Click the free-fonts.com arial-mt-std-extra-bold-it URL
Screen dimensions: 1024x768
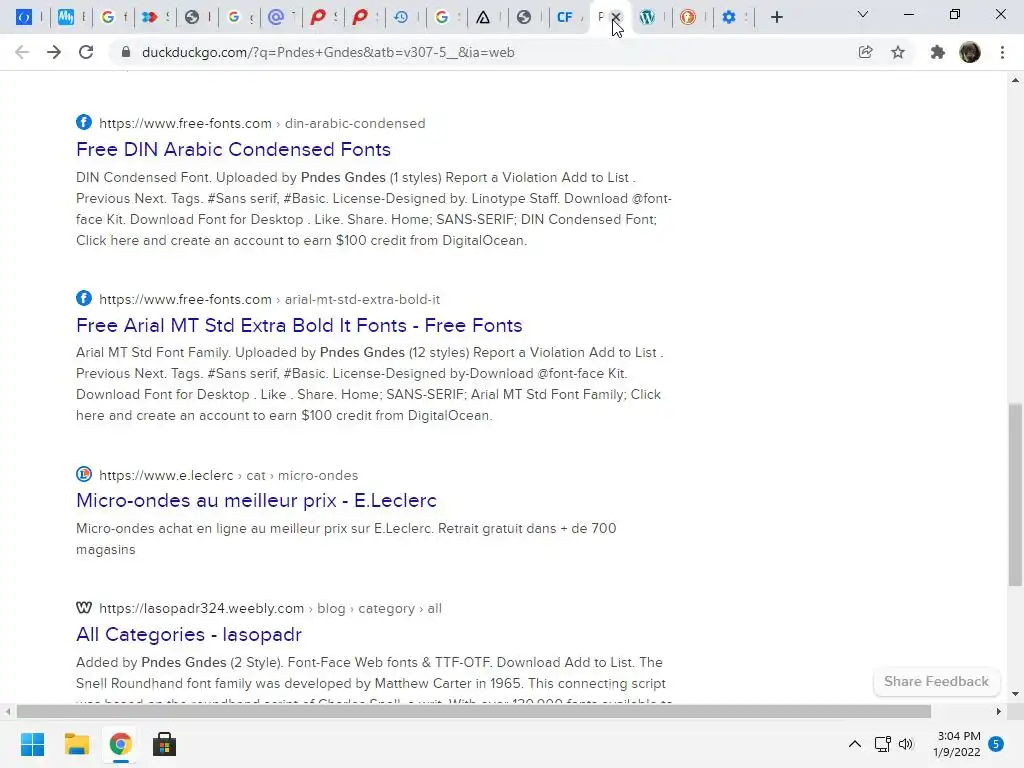[x=269, y=299]
